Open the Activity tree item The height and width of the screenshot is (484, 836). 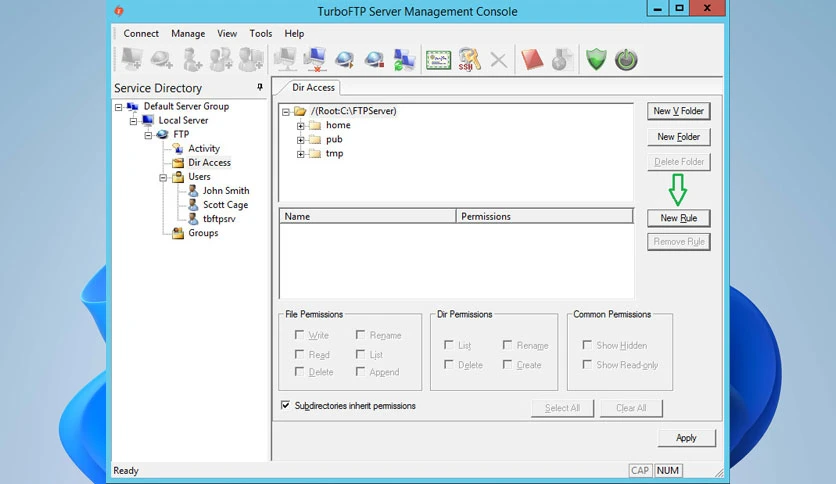[x=204, y=148]
